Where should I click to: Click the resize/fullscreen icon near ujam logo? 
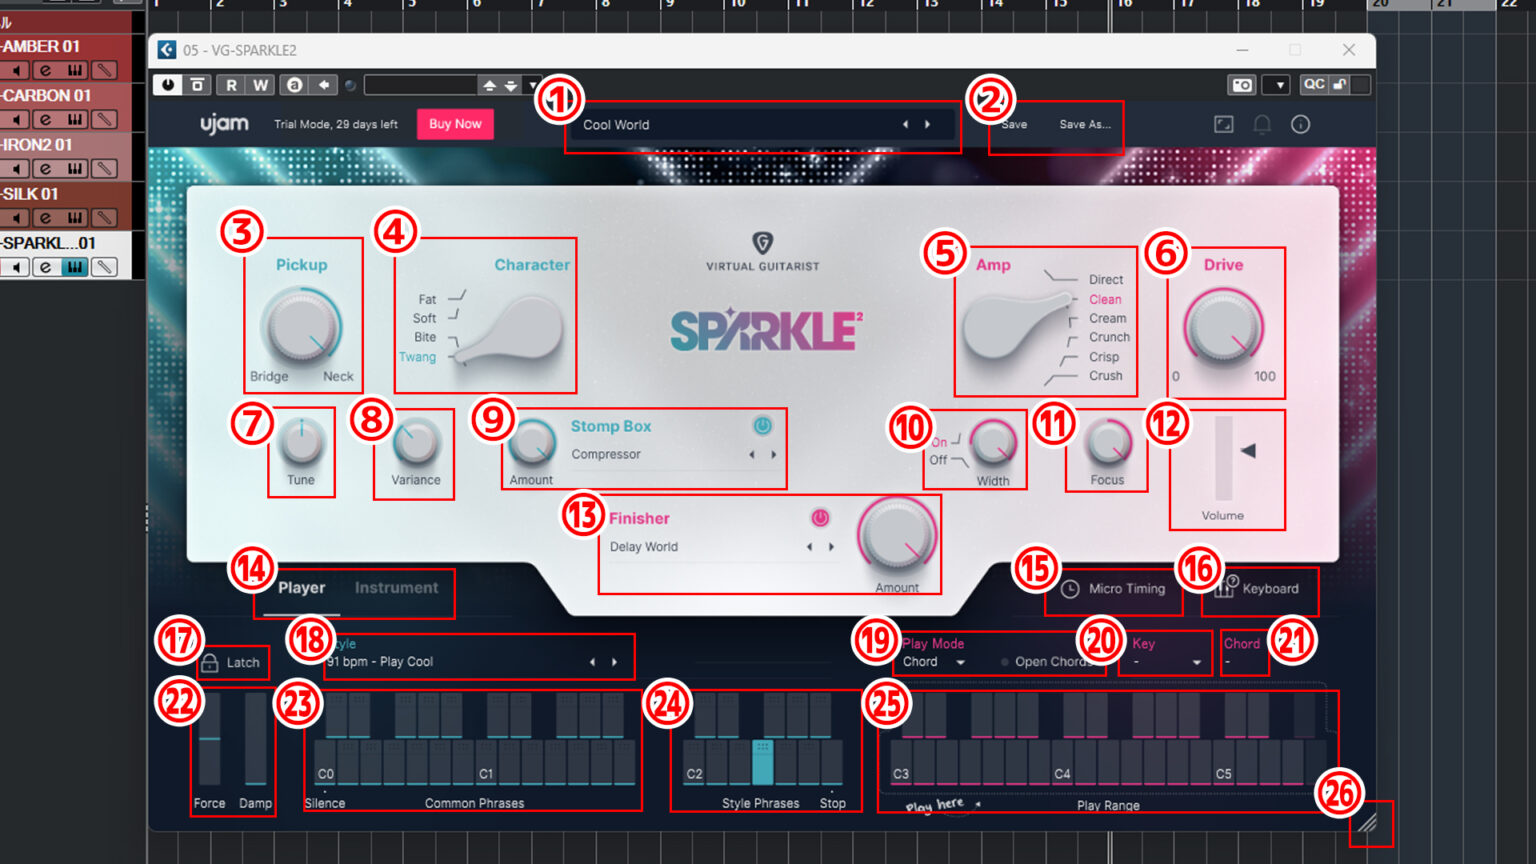(1225, 124)
